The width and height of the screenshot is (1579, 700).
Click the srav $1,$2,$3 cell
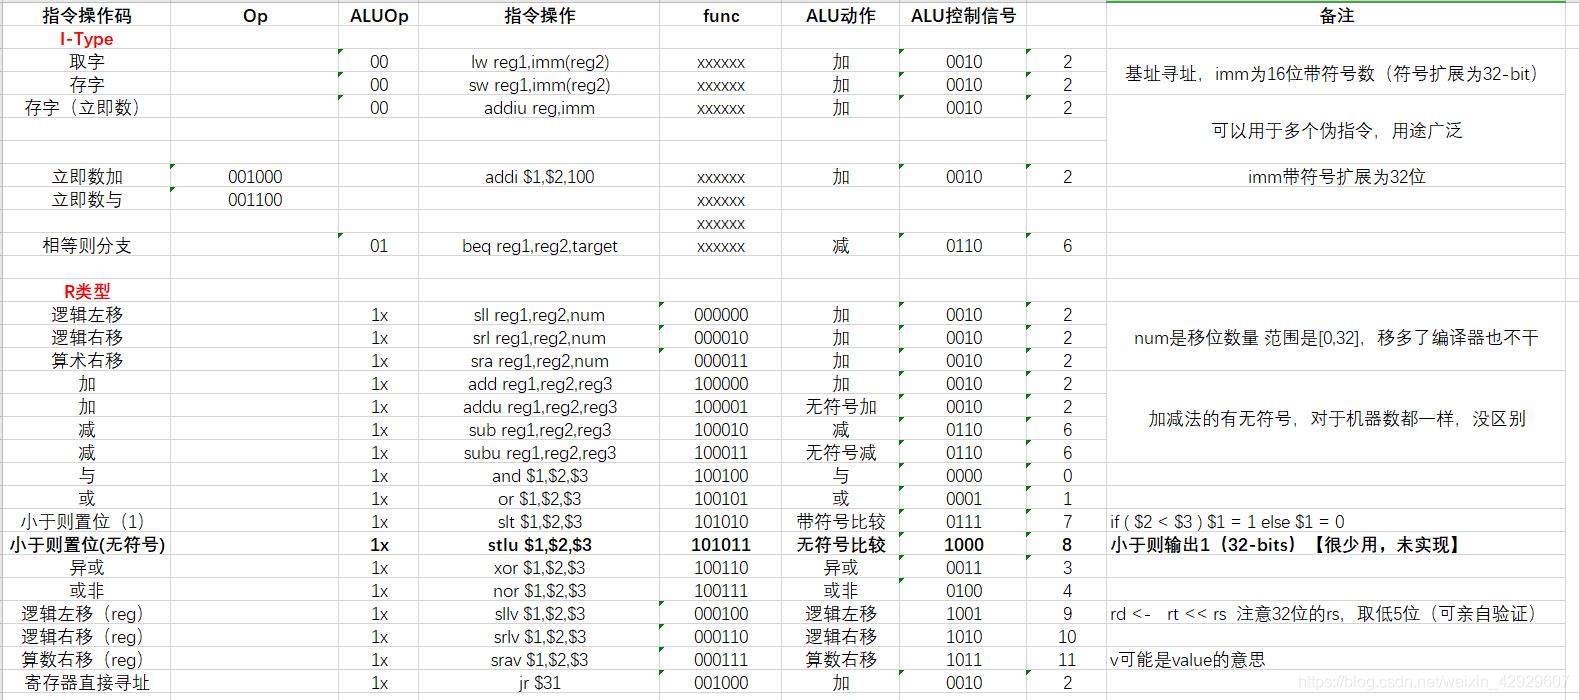tap(539, 660)
